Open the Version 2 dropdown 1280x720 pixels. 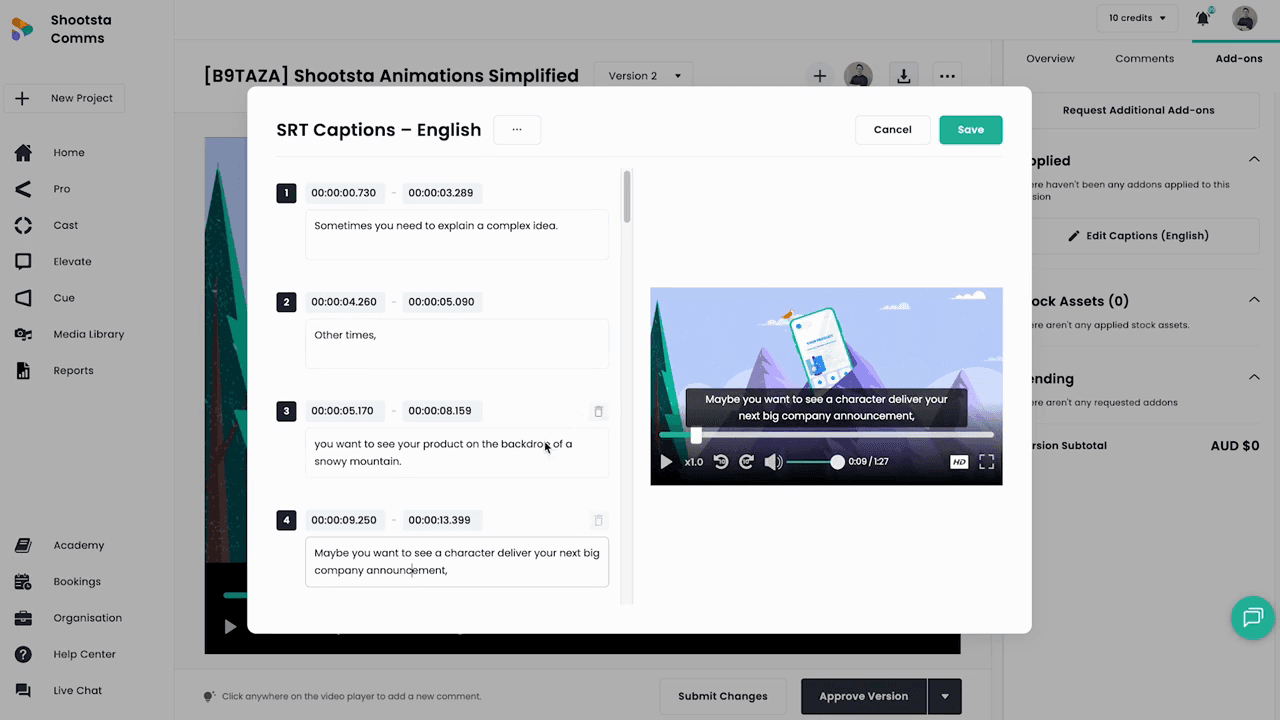643,75
